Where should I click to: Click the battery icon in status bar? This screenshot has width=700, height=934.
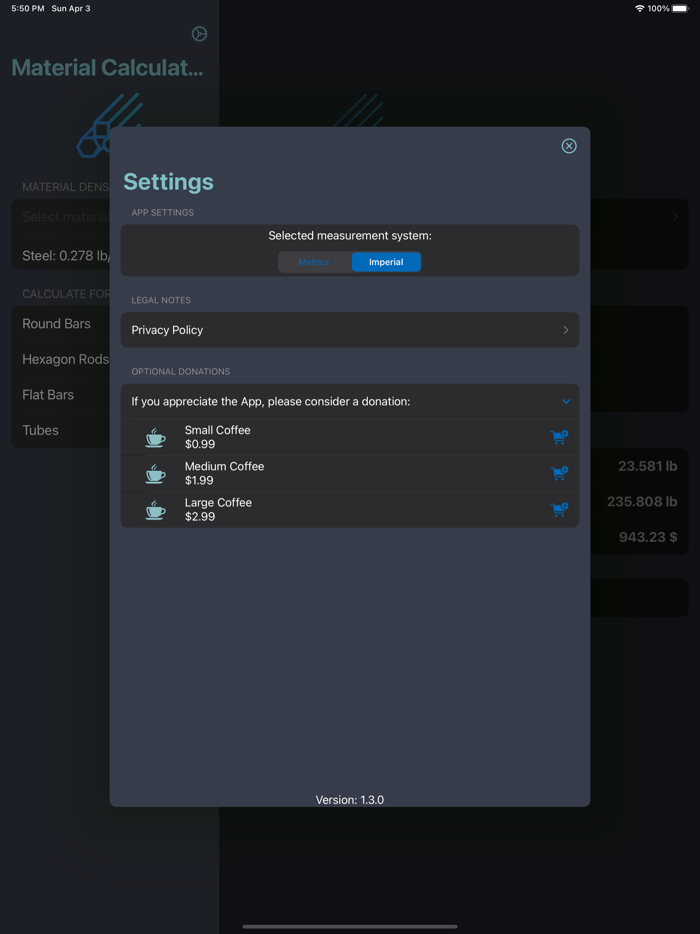pos(680,8)
